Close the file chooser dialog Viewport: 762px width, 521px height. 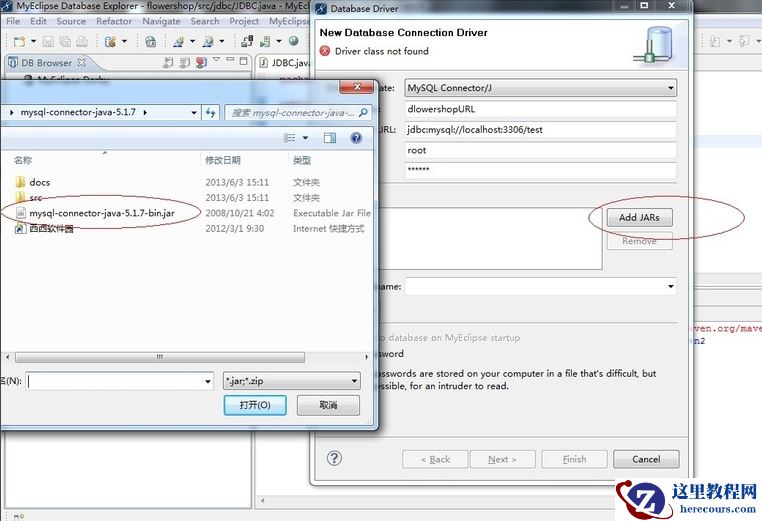point(357,87)
